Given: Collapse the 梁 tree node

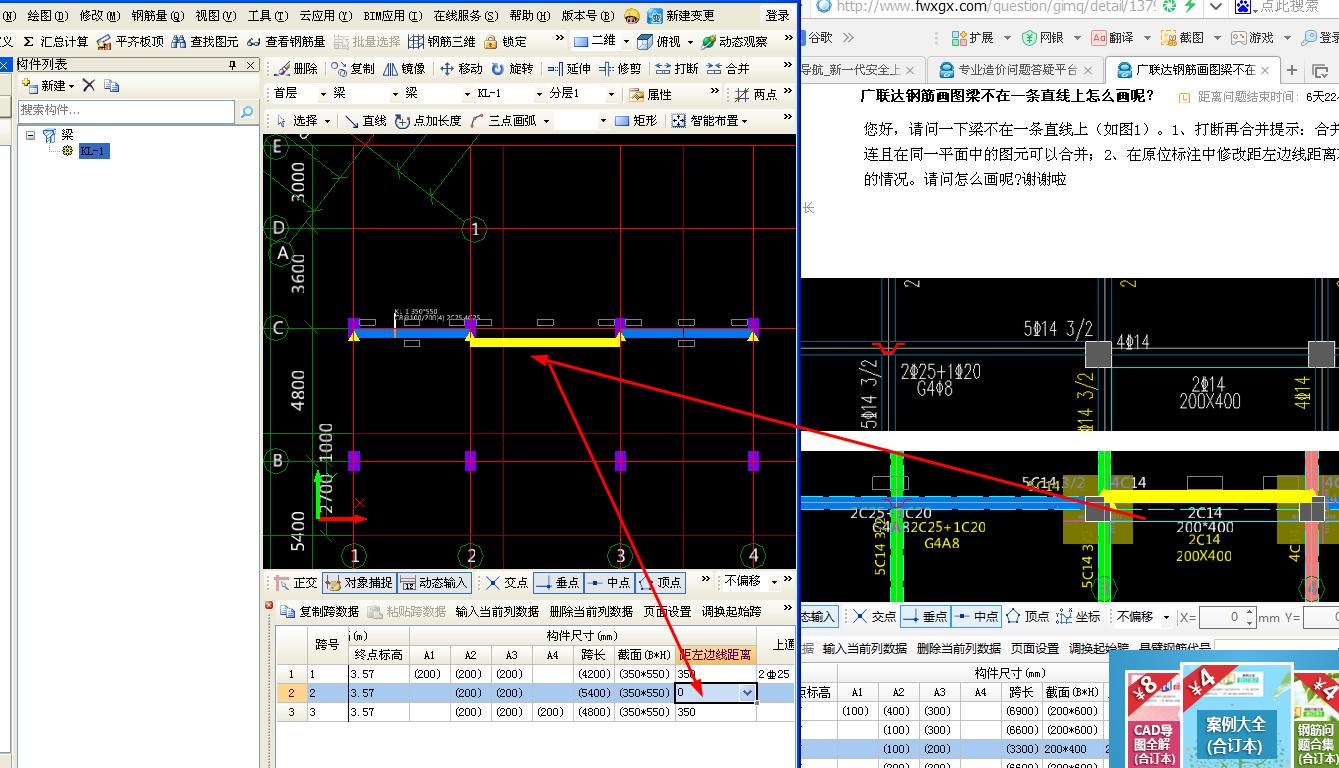Looking at the screenshot, I should pos(31,135).
